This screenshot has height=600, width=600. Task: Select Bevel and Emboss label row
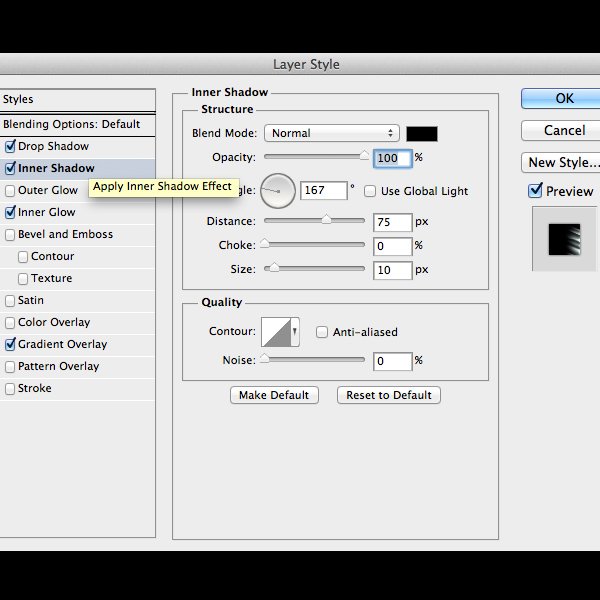click(x=65, y=234)
